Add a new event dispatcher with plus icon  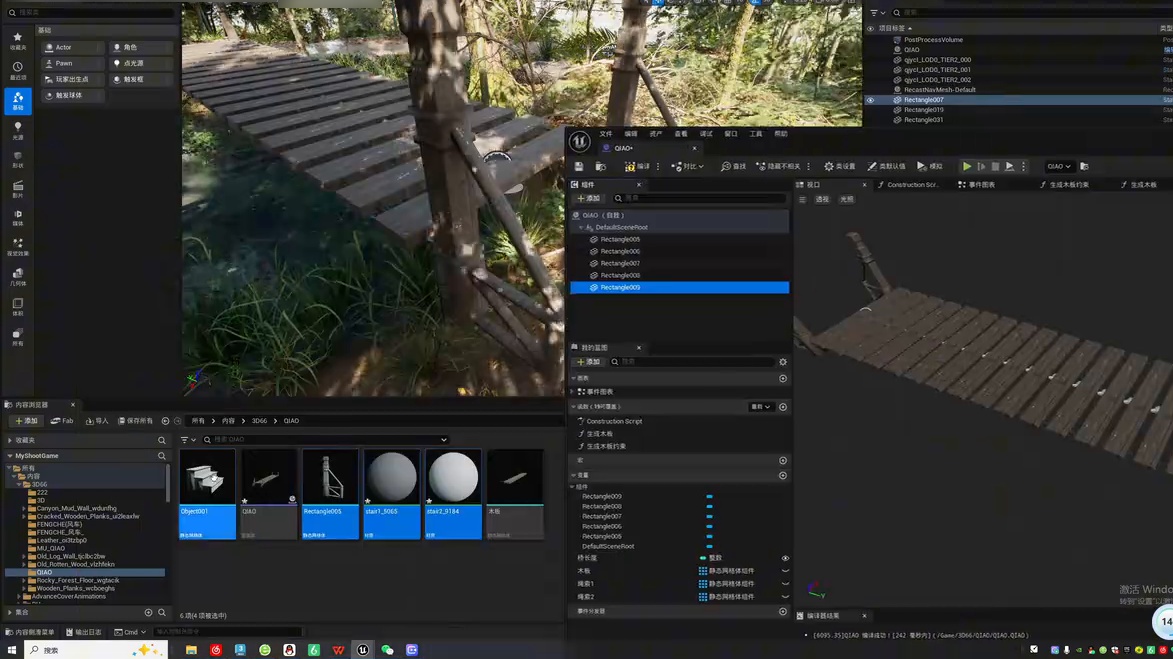point(783,611)
